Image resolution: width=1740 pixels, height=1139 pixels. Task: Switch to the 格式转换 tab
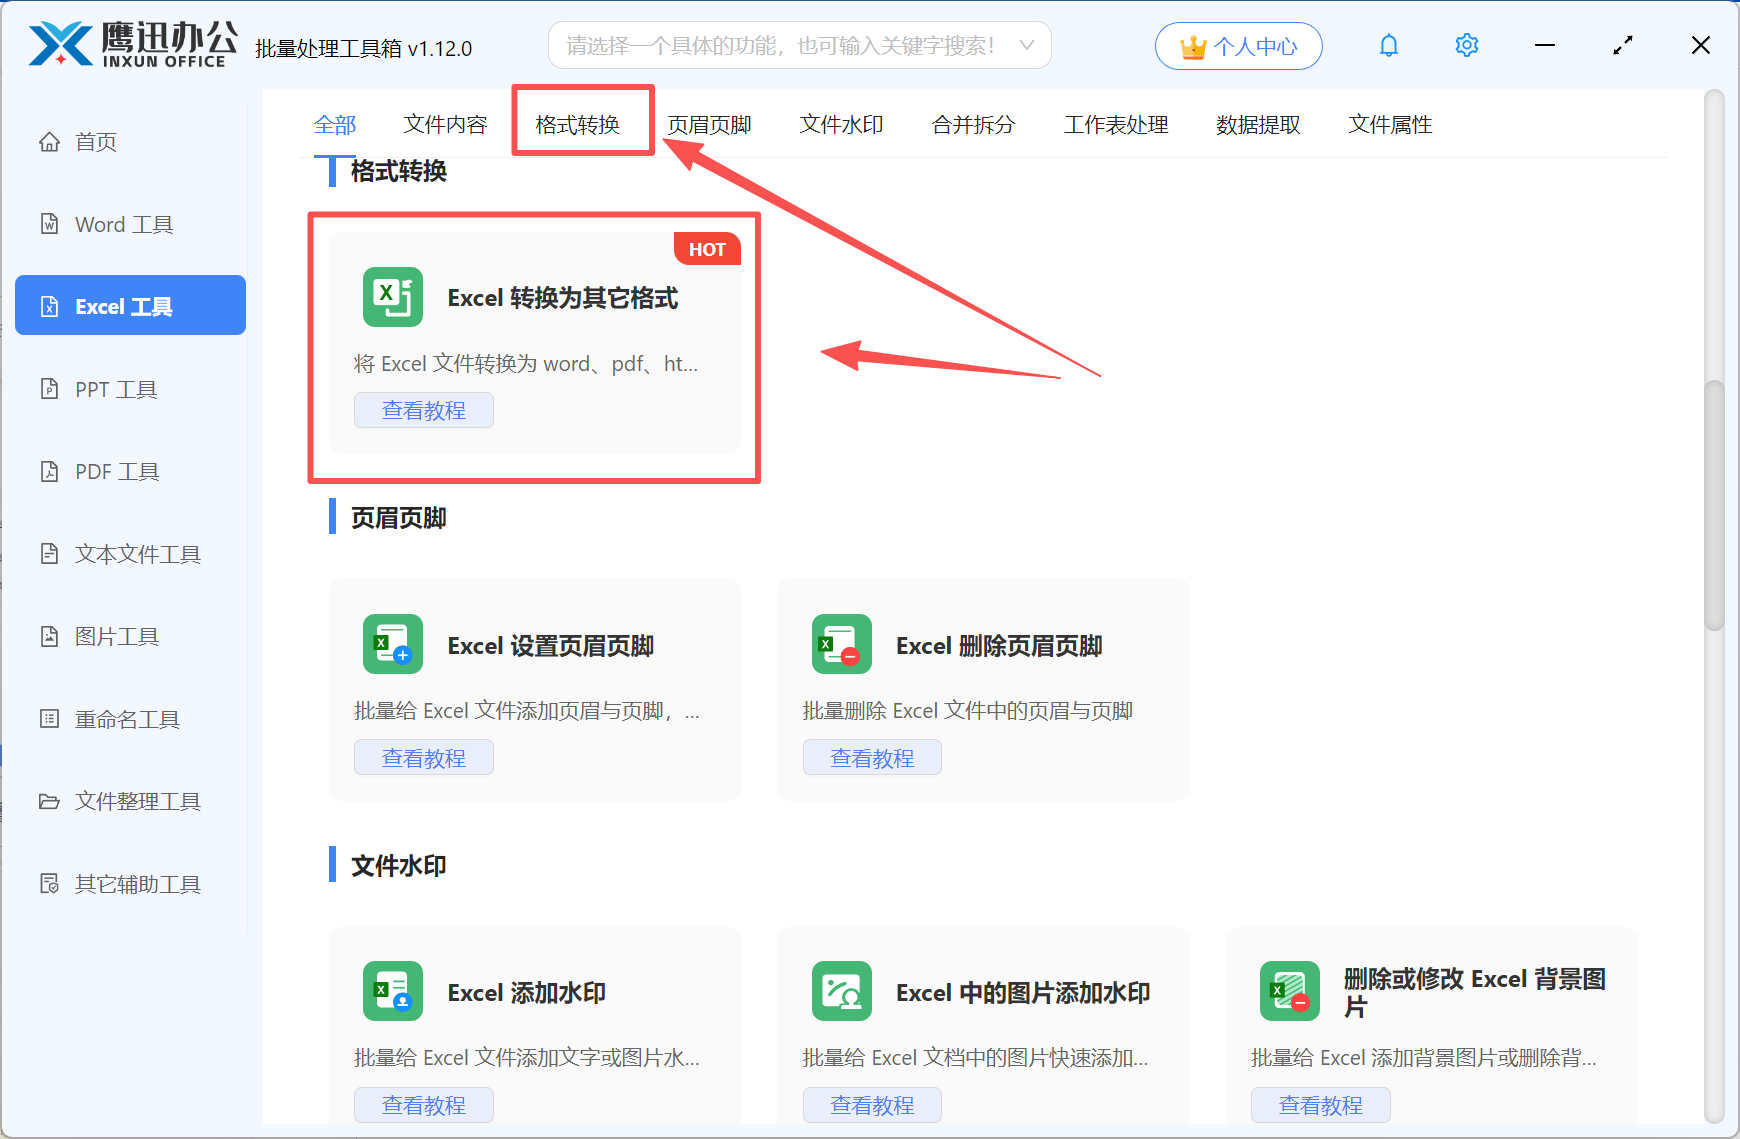(x=582, y=123)
